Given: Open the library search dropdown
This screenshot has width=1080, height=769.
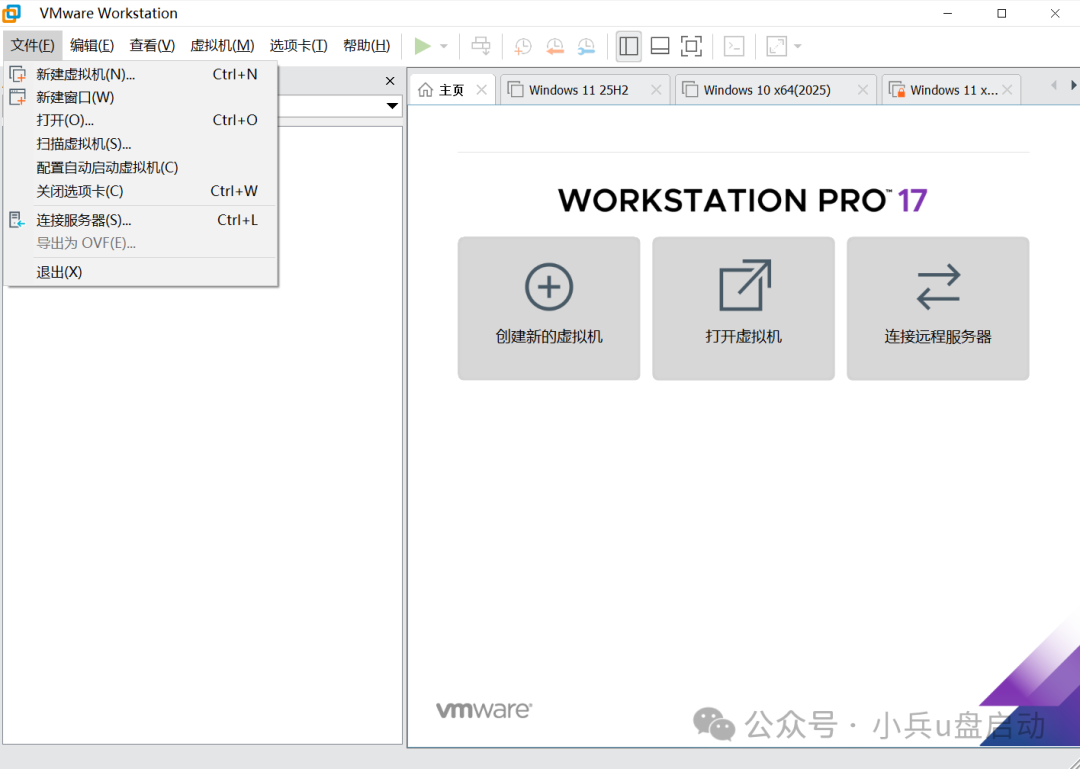Looking at the screenshot, I should [x=392, y=107].
